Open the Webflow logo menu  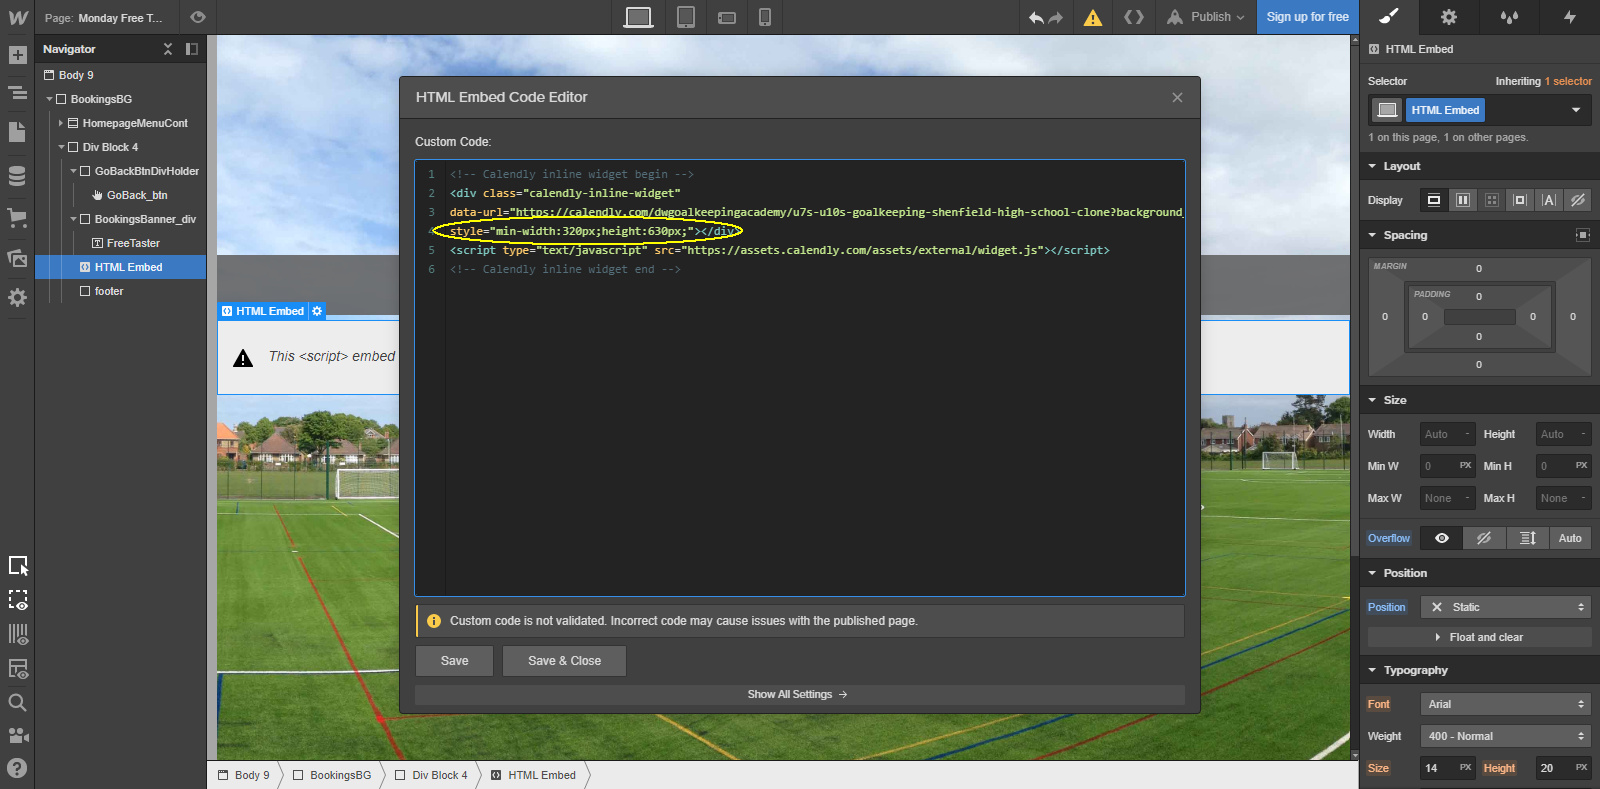point(17,17)
